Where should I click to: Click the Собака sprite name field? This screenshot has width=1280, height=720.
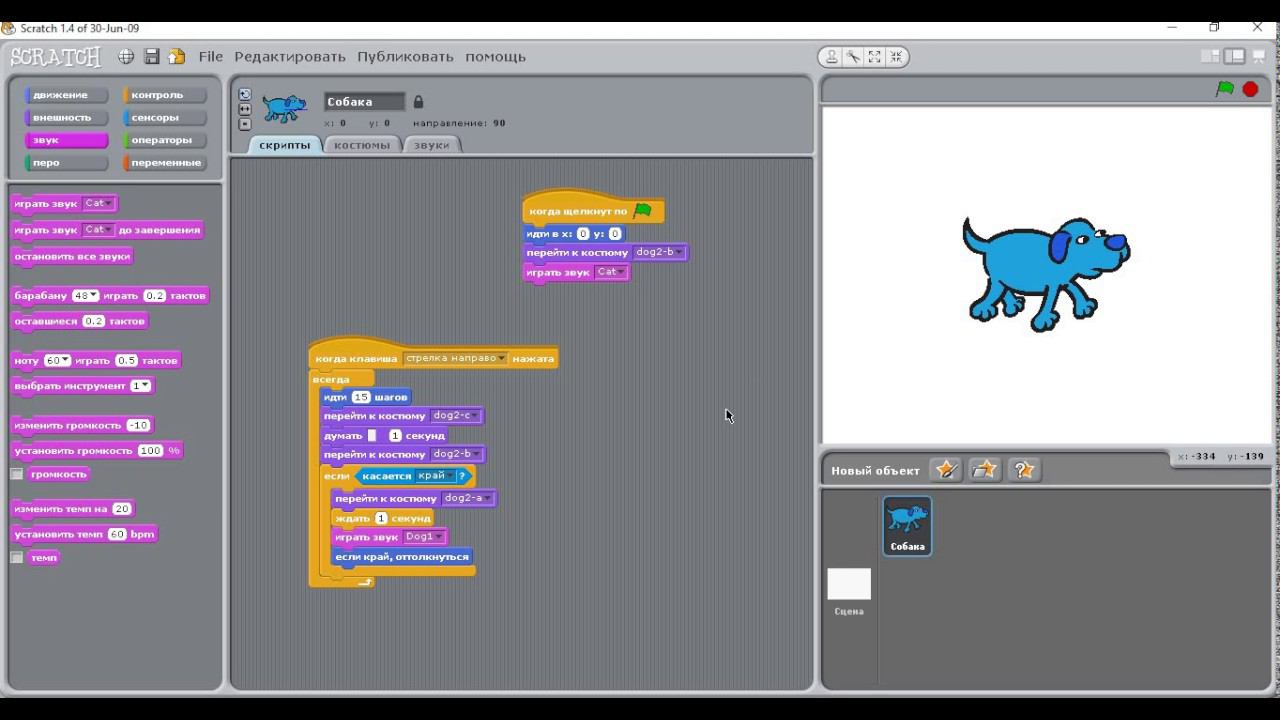pyautogui.click(x=365, y=102)
